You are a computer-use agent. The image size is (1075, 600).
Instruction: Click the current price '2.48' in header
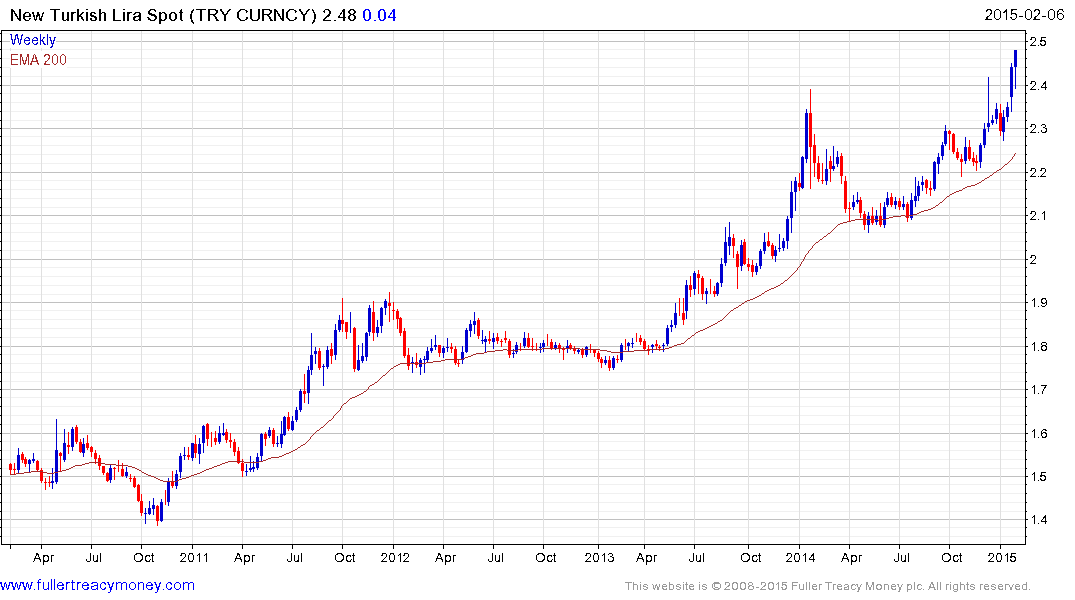coord(339,15)
